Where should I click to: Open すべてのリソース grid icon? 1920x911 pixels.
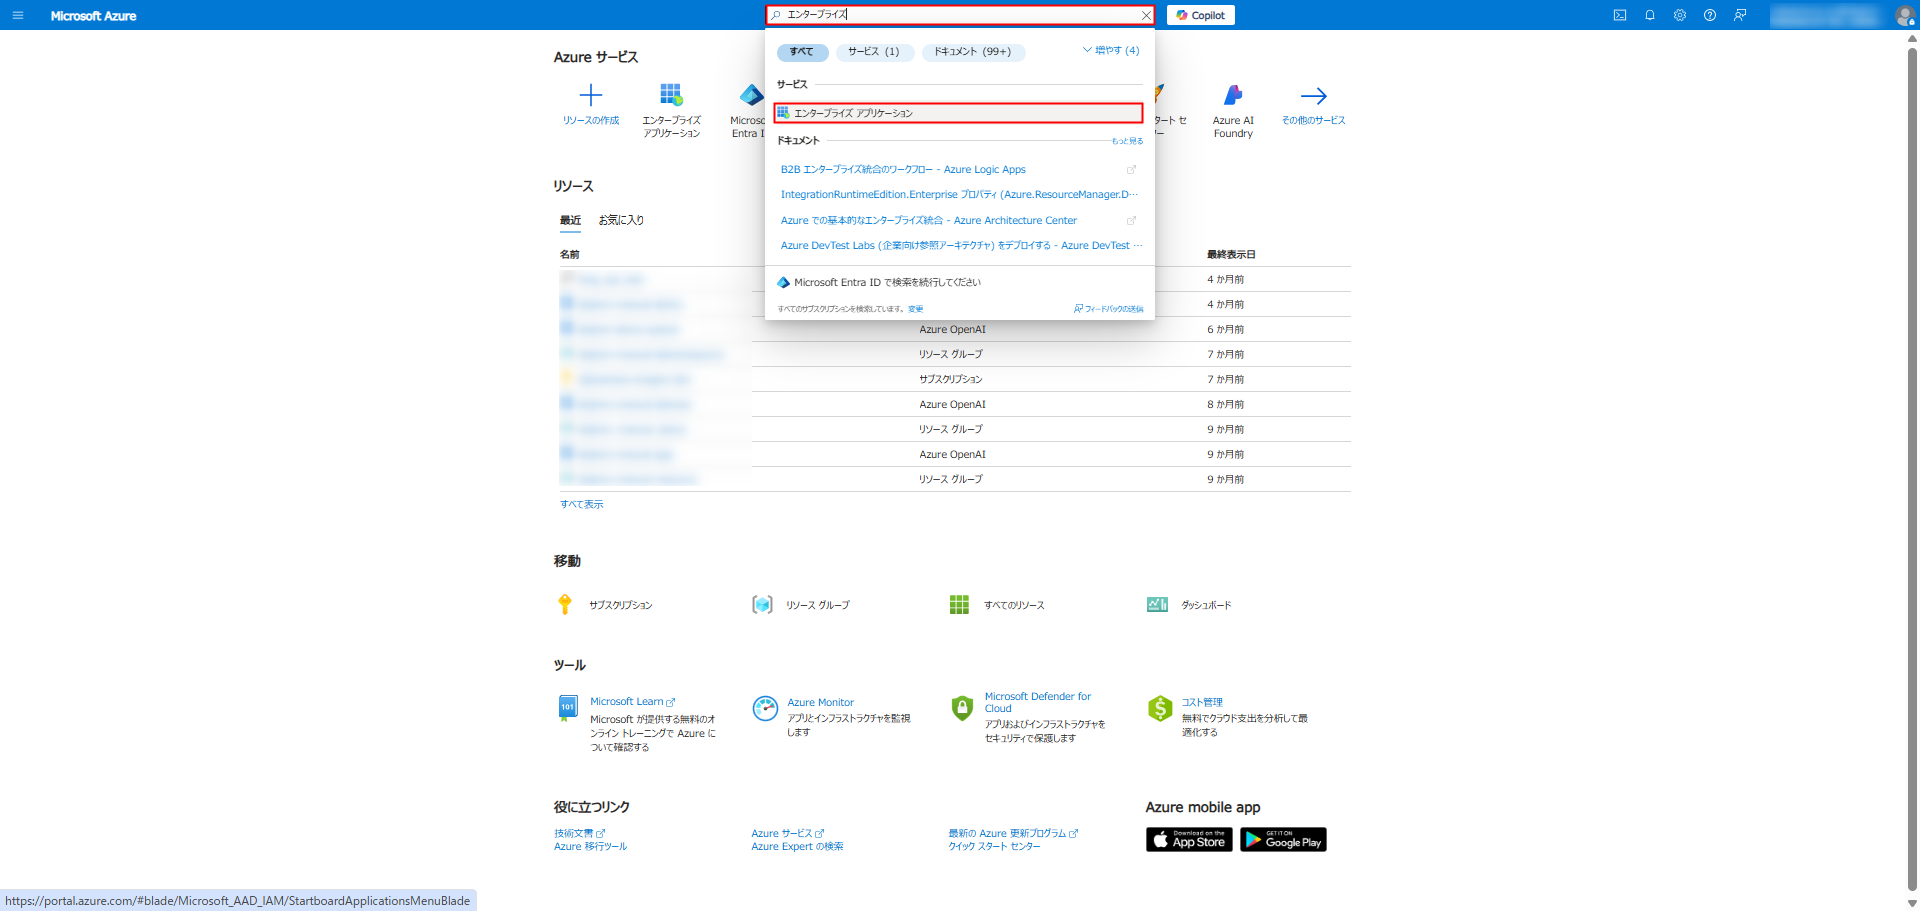pos(959,605)
